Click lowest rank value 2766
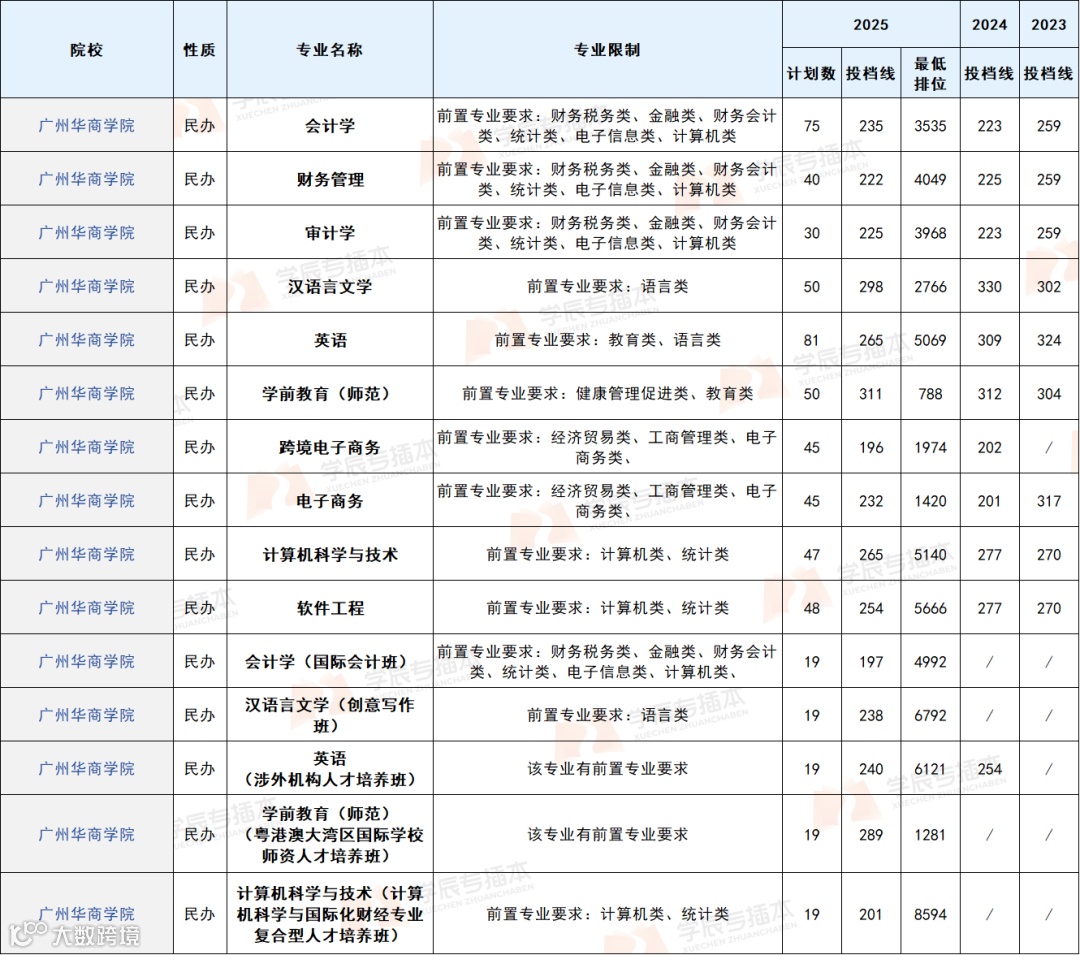Screen dimensions: 1080x955 coord(930,286)
